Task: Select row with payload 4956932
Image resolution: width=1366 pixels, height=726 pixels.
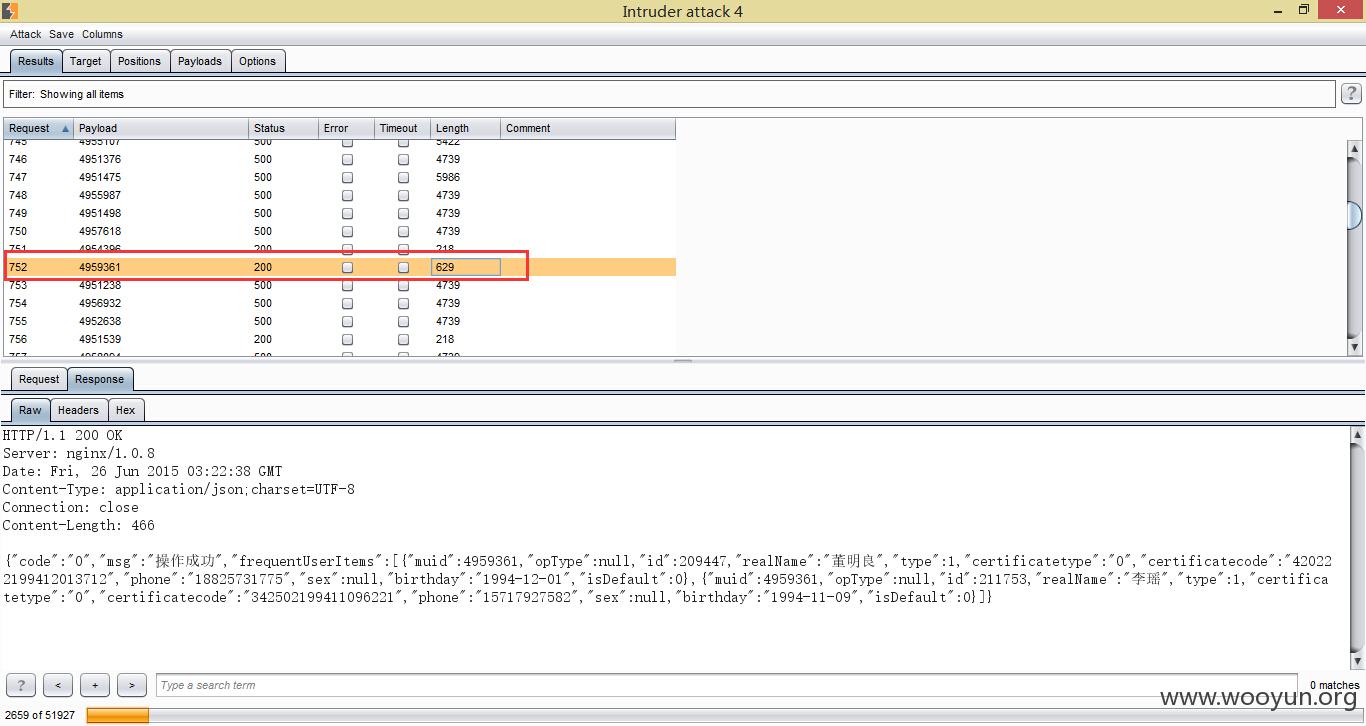Action: pos(340,303)
